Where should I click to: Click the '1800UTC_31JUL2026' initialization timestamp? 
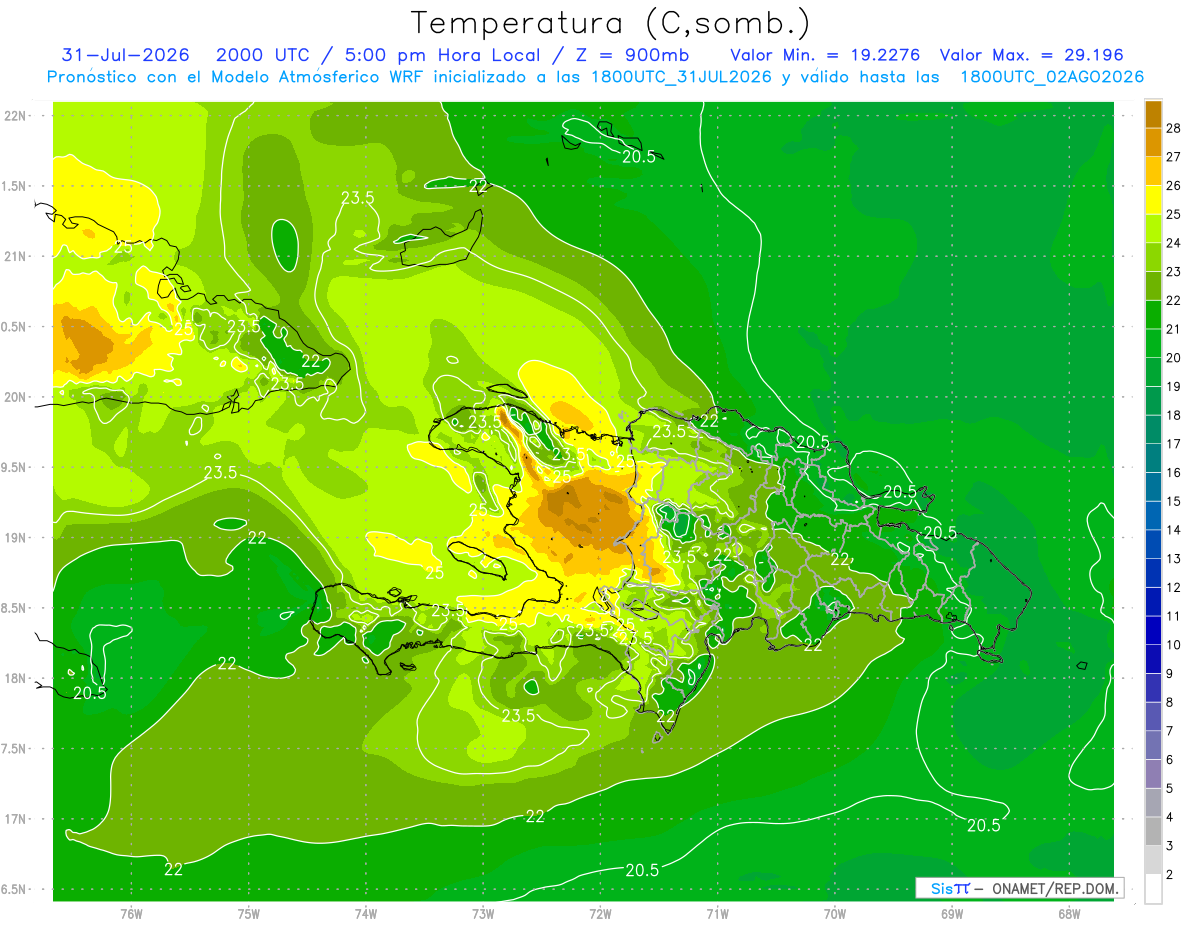click(x=680, y=77)
